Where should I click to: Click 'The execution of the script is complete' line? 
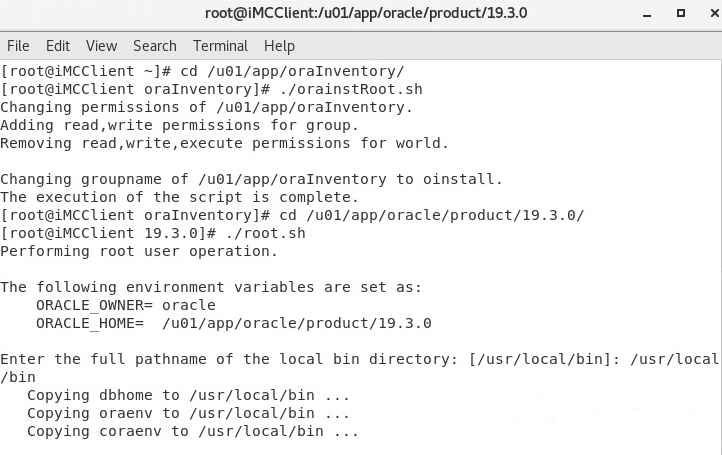[179, 197]
